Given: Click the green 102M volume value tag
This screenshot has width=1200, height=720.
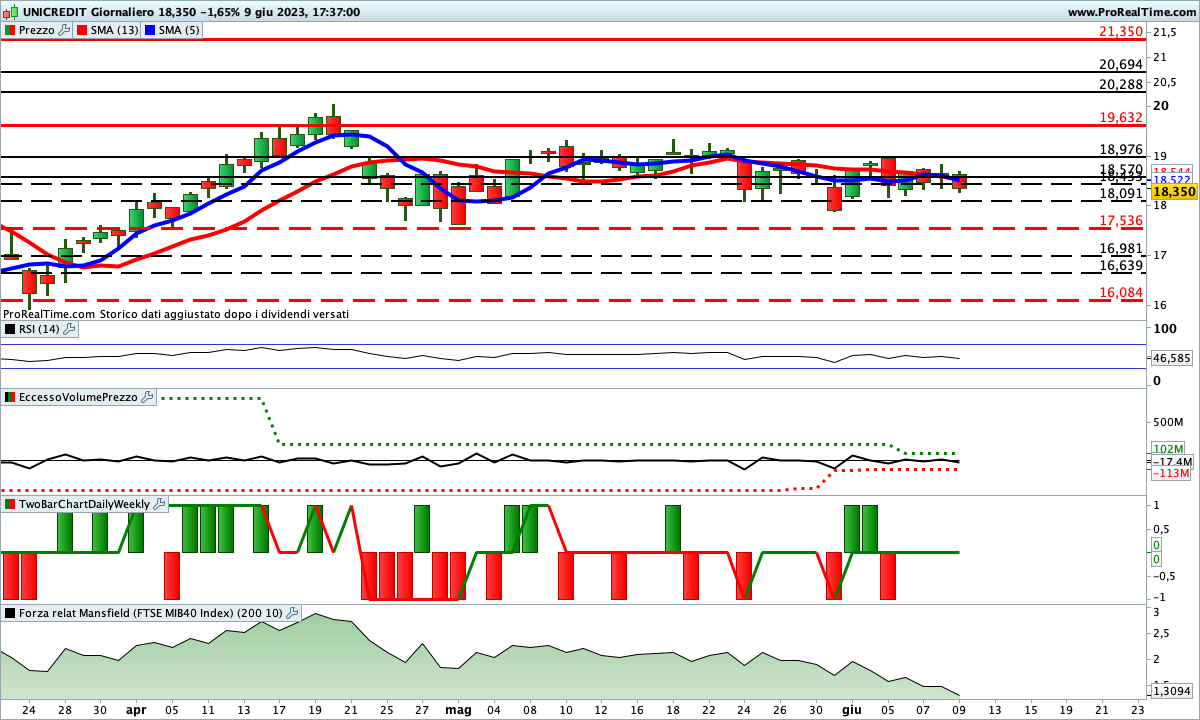Looking at the screenshot, I should [x=1168, y=449].
